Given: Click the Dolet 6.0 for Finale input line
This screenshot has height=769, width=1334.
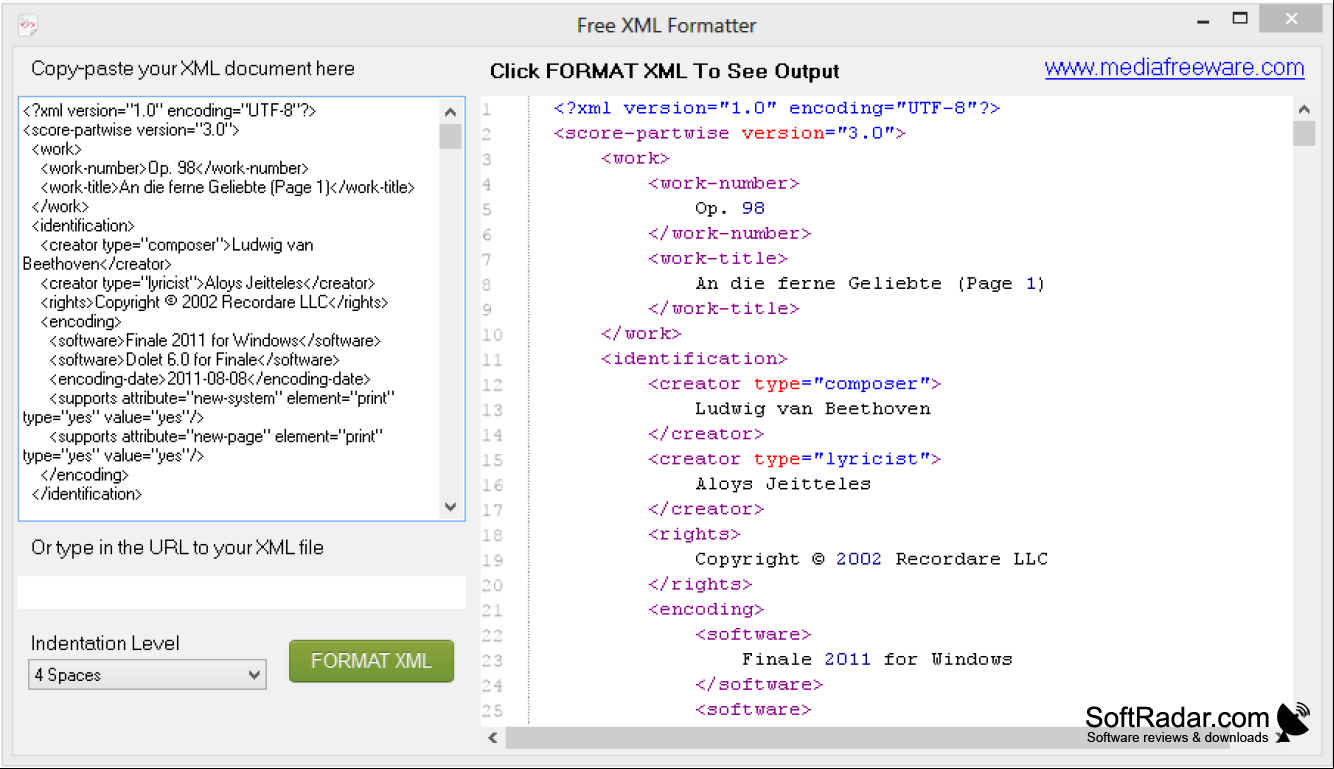Looking at the screenshot, I should [x=195, y=360].
